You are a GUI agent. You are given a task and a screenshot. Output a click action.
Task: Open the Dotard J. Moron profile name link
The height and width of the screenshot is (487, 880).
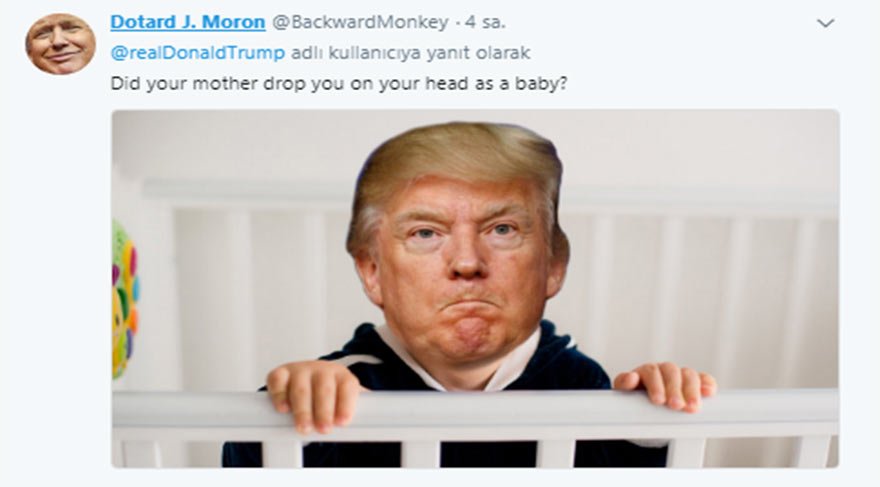tap(187, 22)
